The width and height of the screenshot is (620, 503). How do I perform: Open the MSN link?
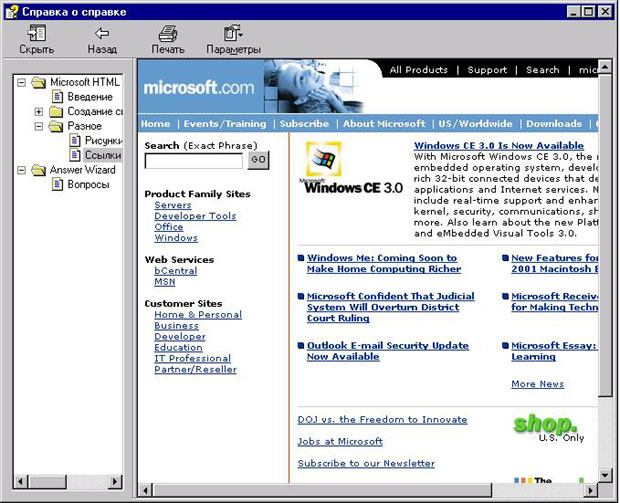tap(165, 282)
